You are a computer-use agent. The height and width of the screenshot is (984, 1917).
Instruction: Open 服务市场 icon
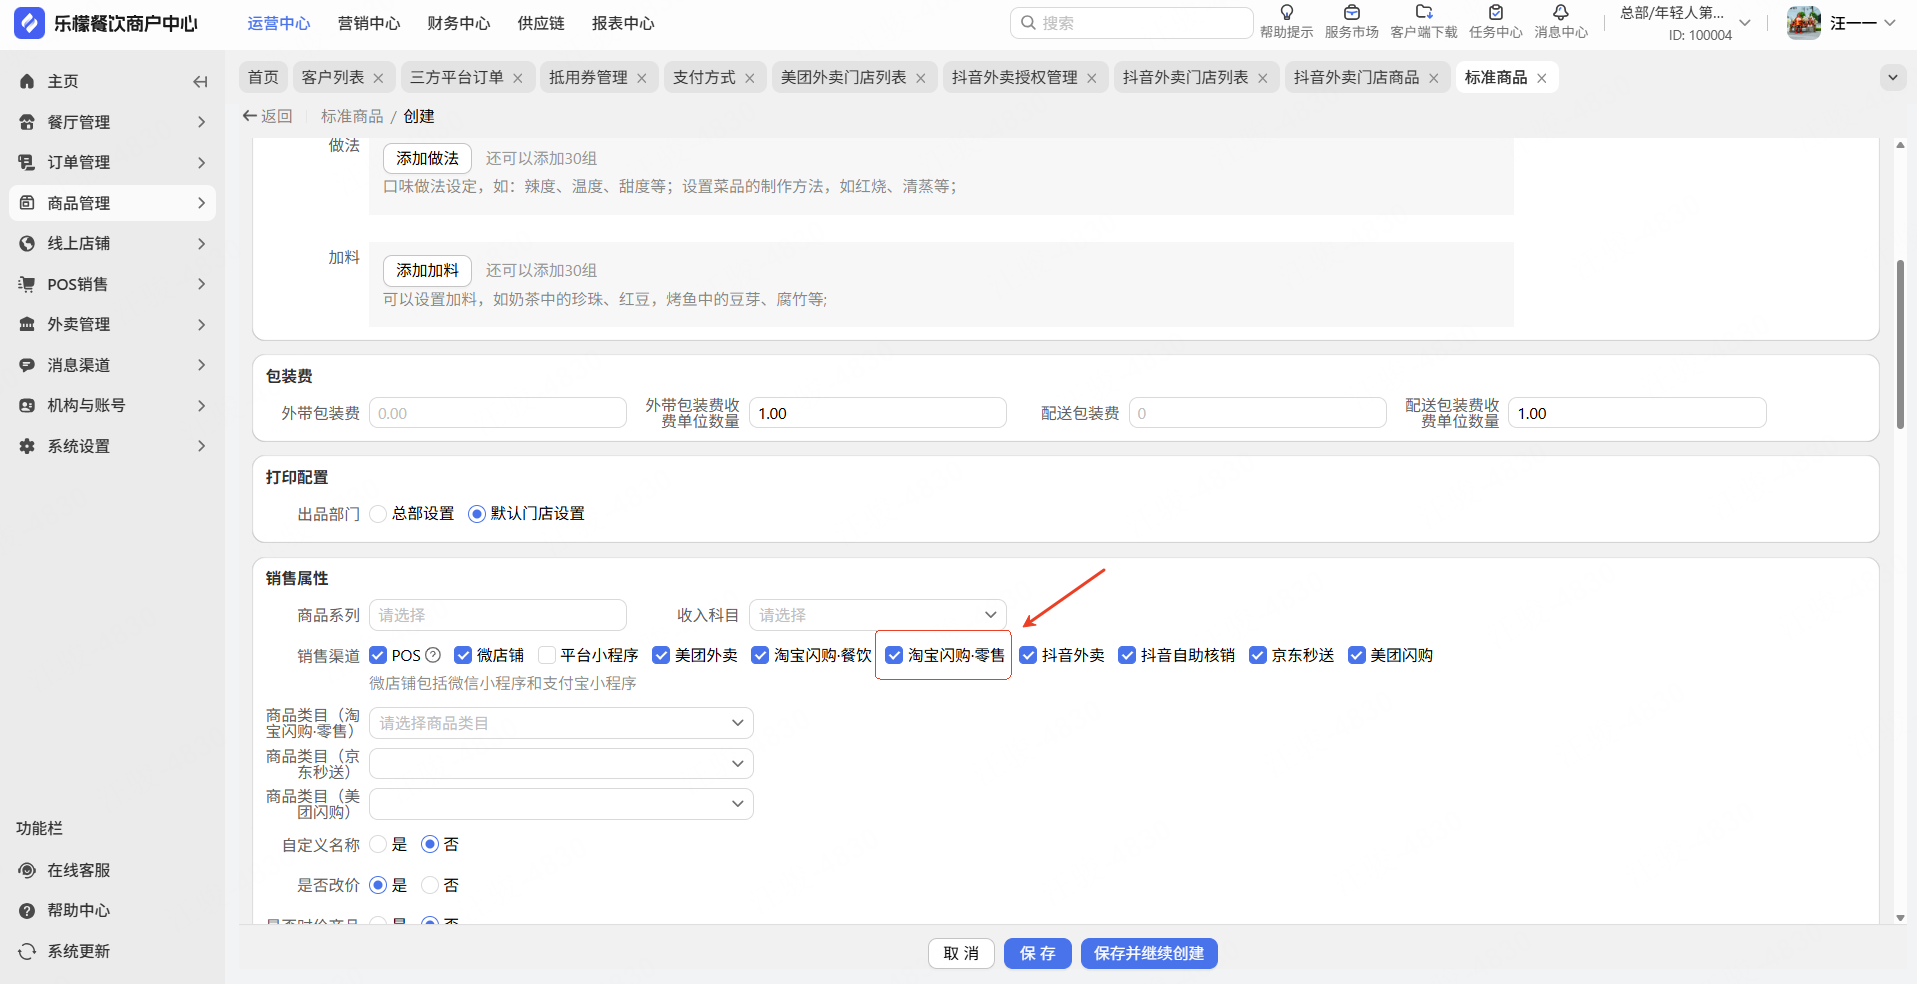1352,13
